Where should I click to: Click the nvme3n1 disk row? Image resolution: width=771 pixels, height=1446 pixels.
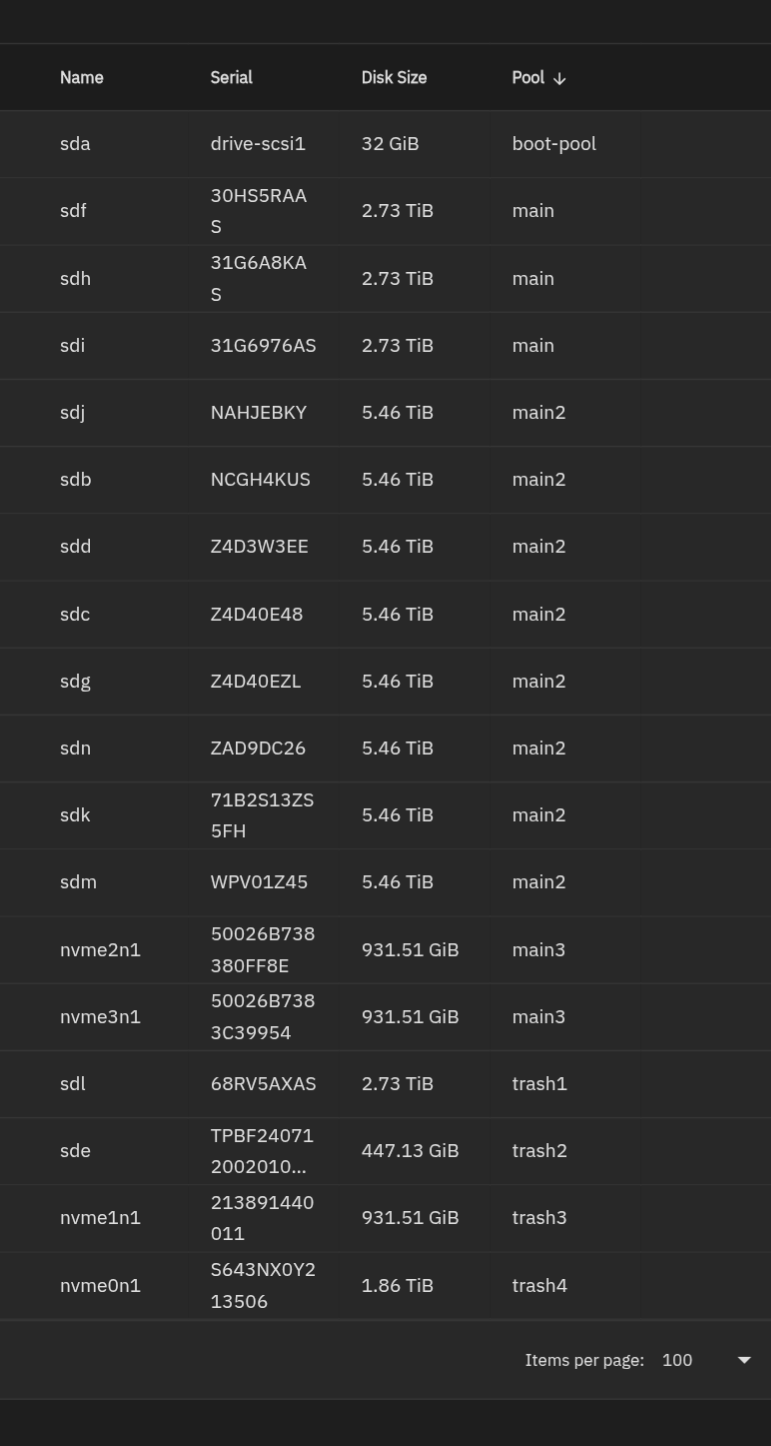tap(100, 1017)
